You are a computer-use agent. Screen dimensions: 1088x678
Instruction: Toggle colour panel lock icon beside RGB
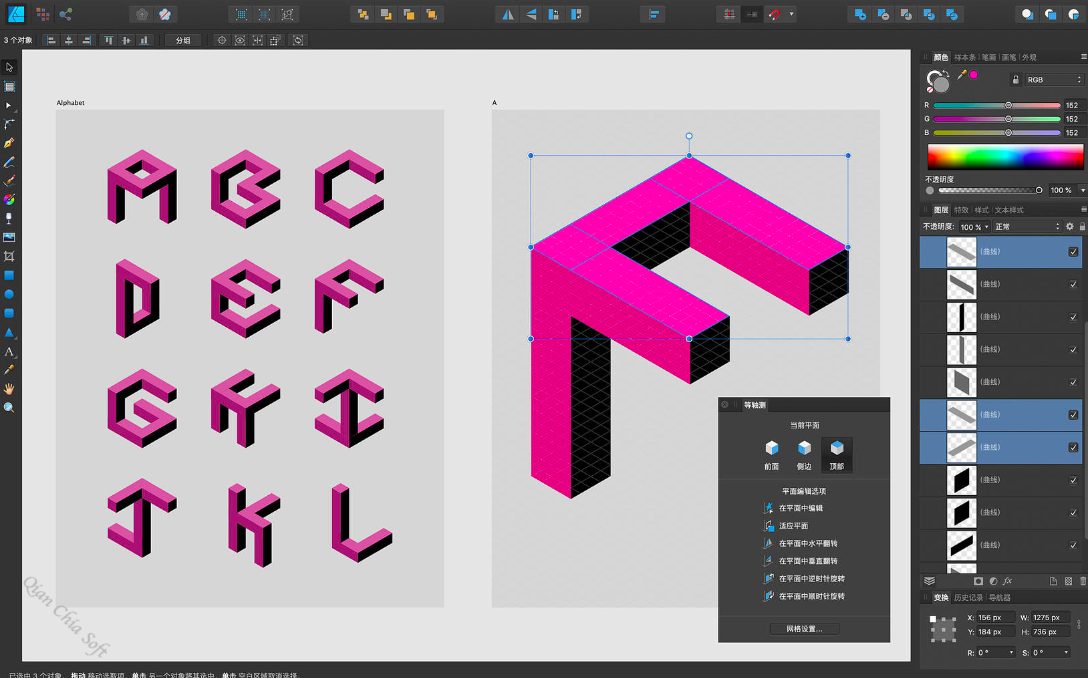click(1015, 80)
